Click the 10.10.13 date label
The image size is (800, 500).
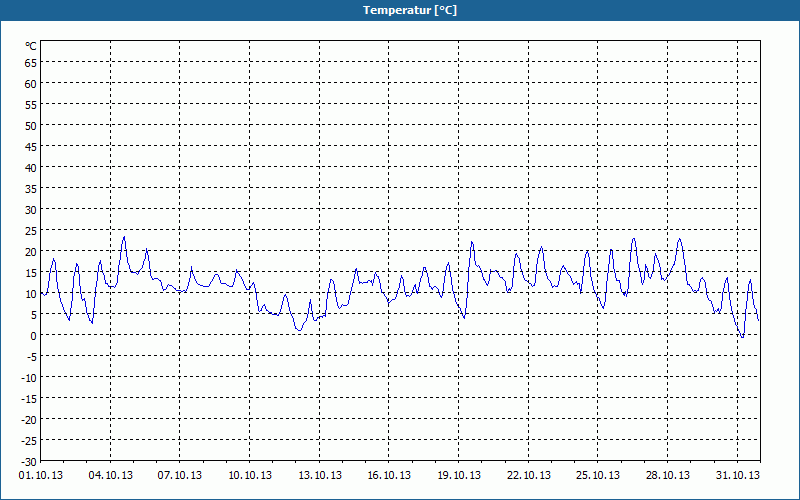250,476
